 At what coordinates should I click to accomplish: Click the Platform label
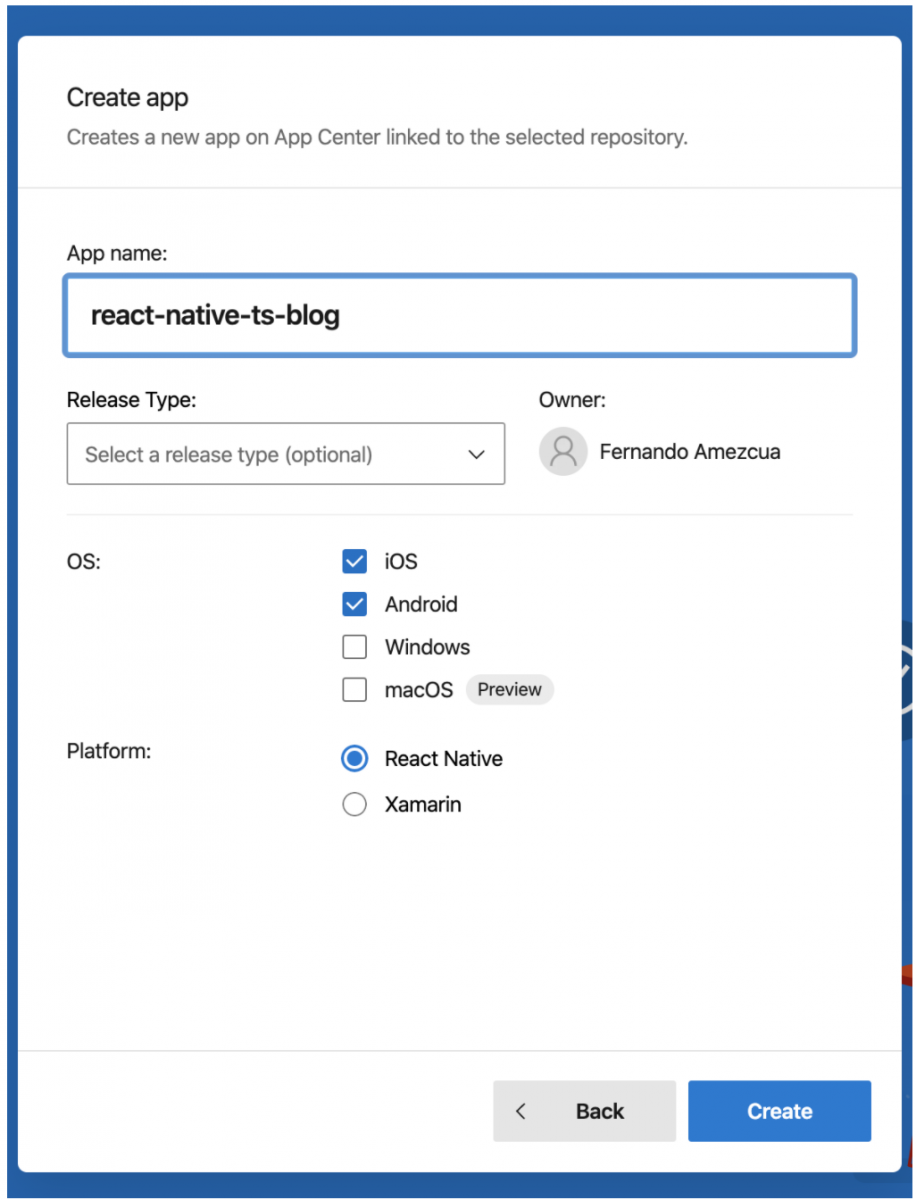(109, 750)
